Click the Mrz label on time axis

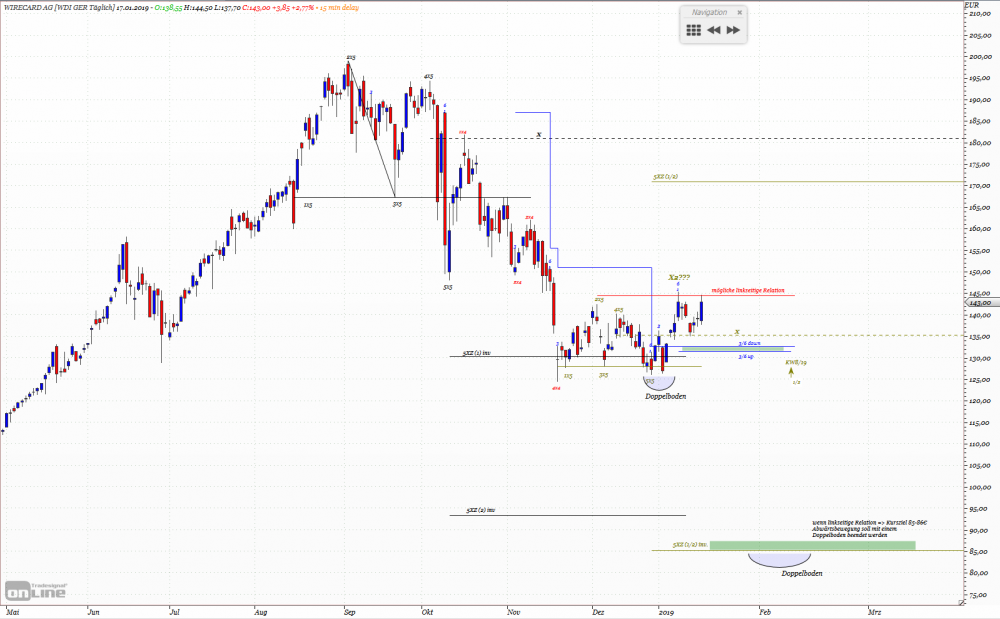point(874,612)
